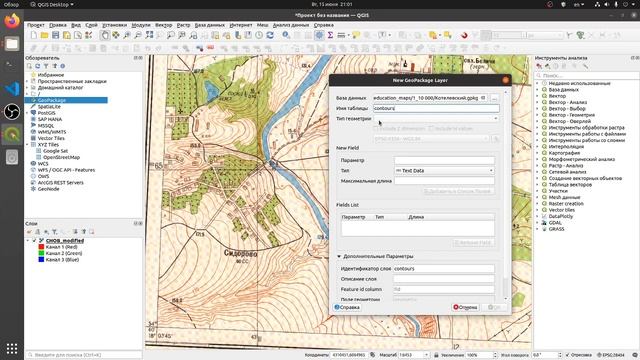Toggle visibility checkbox of СНОВ_modified layer
This screenshot has height=360, width=640.
[x=34, y=241]
